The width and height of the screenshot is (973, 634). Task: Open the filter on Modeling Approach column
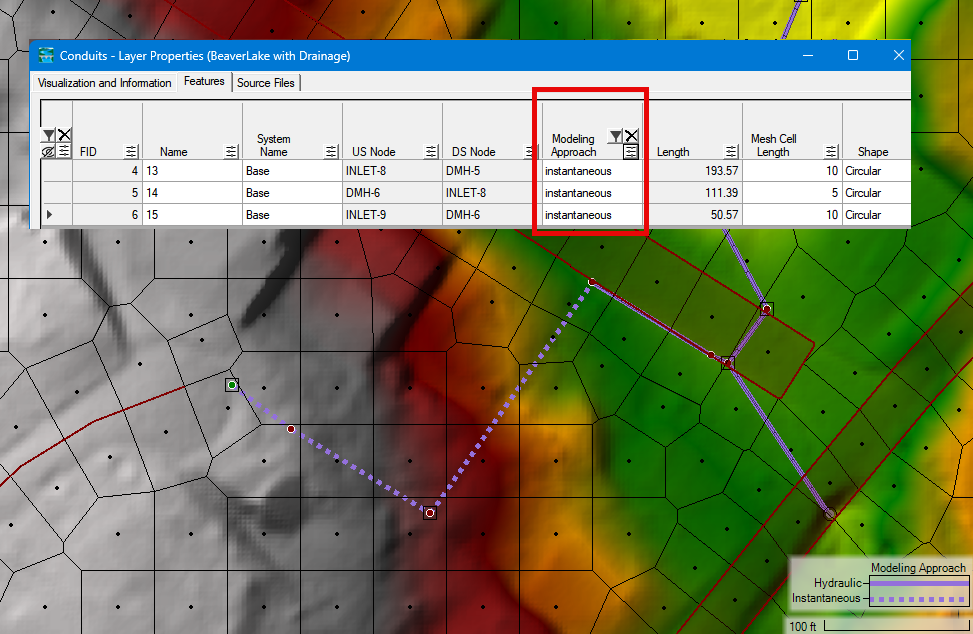[x=614, y=135]
